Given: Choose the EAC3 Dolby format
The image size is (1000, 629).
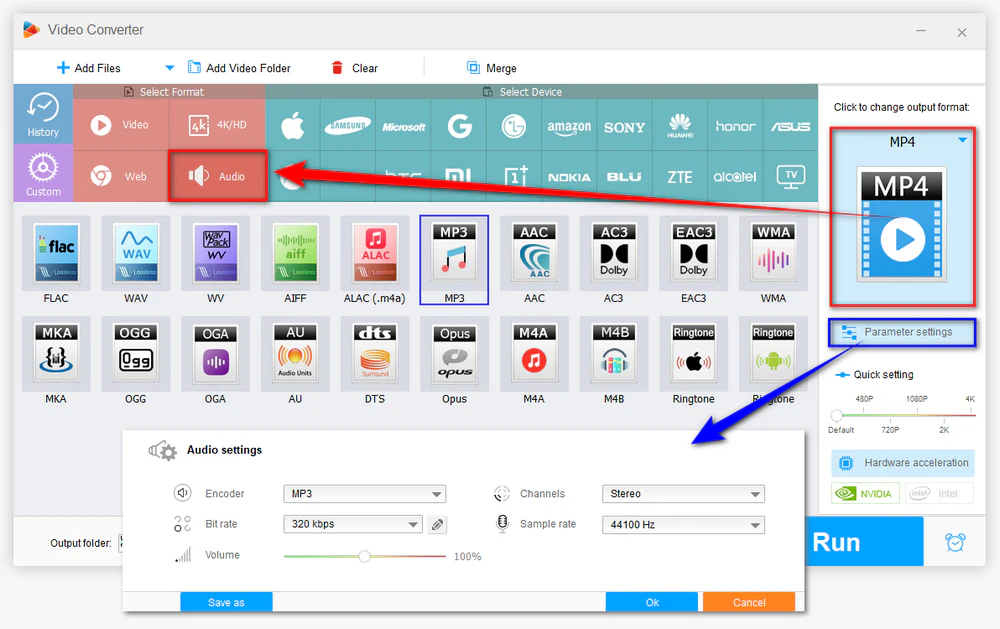Looking at the screenshot, I should click(693, 254).
